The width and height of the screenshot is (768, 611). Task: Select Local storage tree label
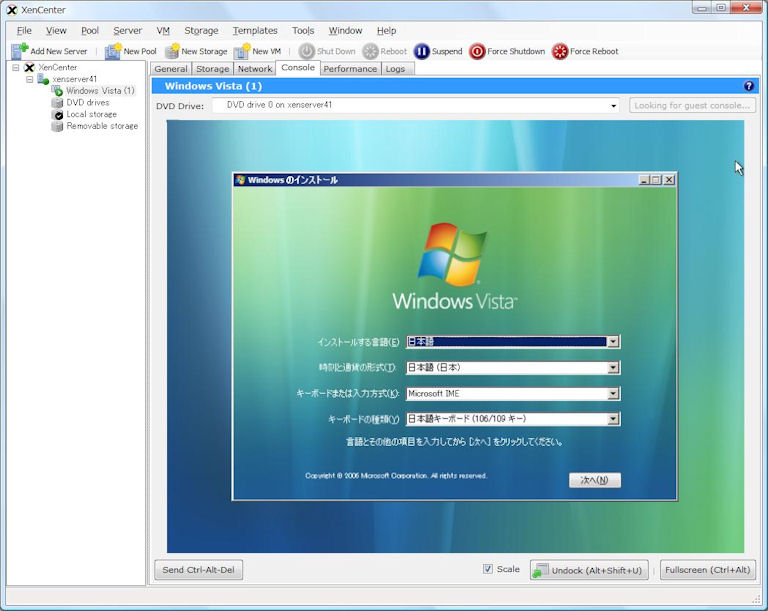click(92, 114)
